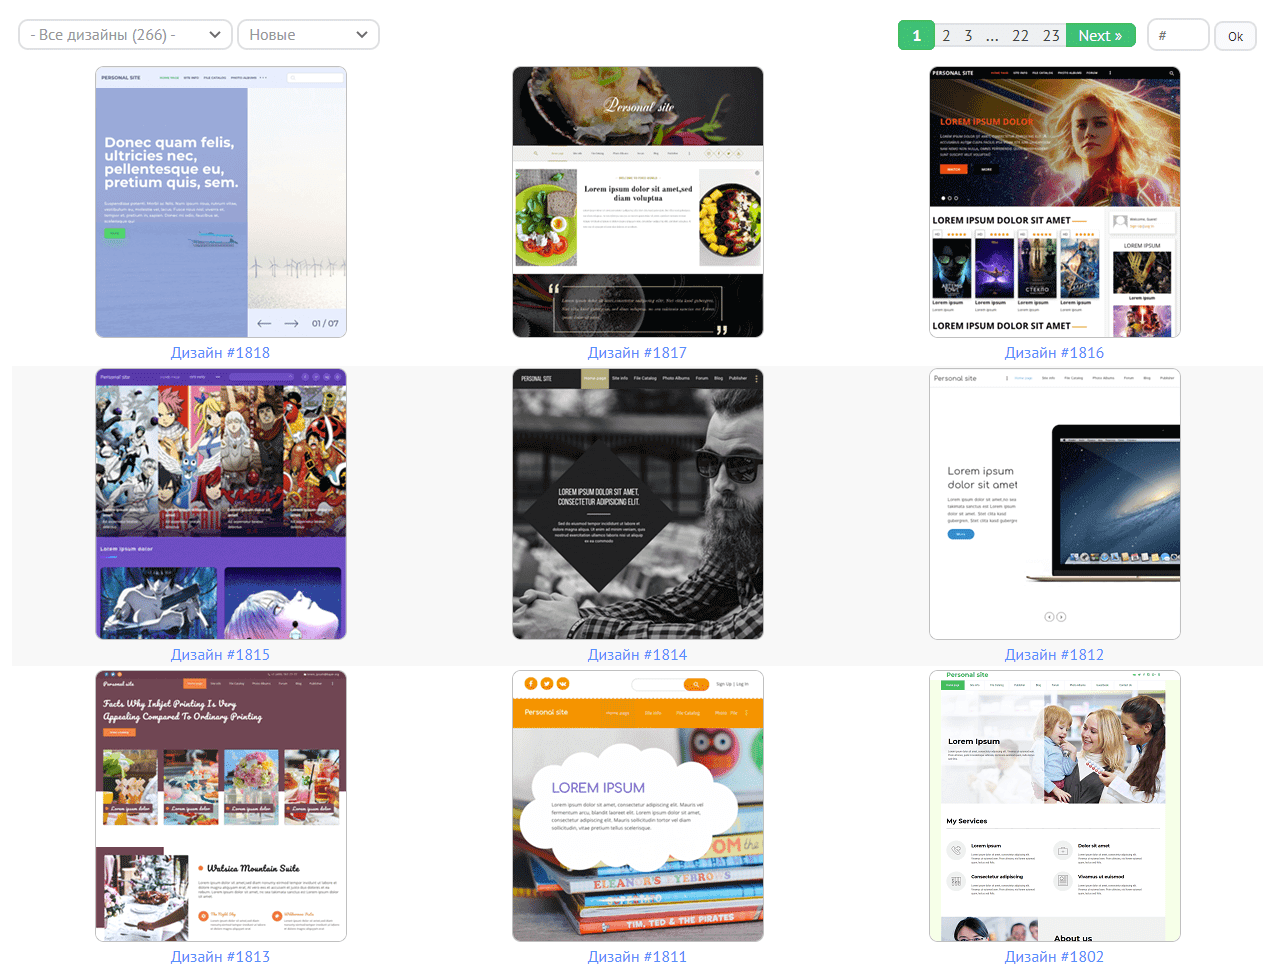Pick the black-and-white bearded man design thumbnail
Image resolution: width=1273 pixels, height=966 pixels.
[x=637, y=504]
